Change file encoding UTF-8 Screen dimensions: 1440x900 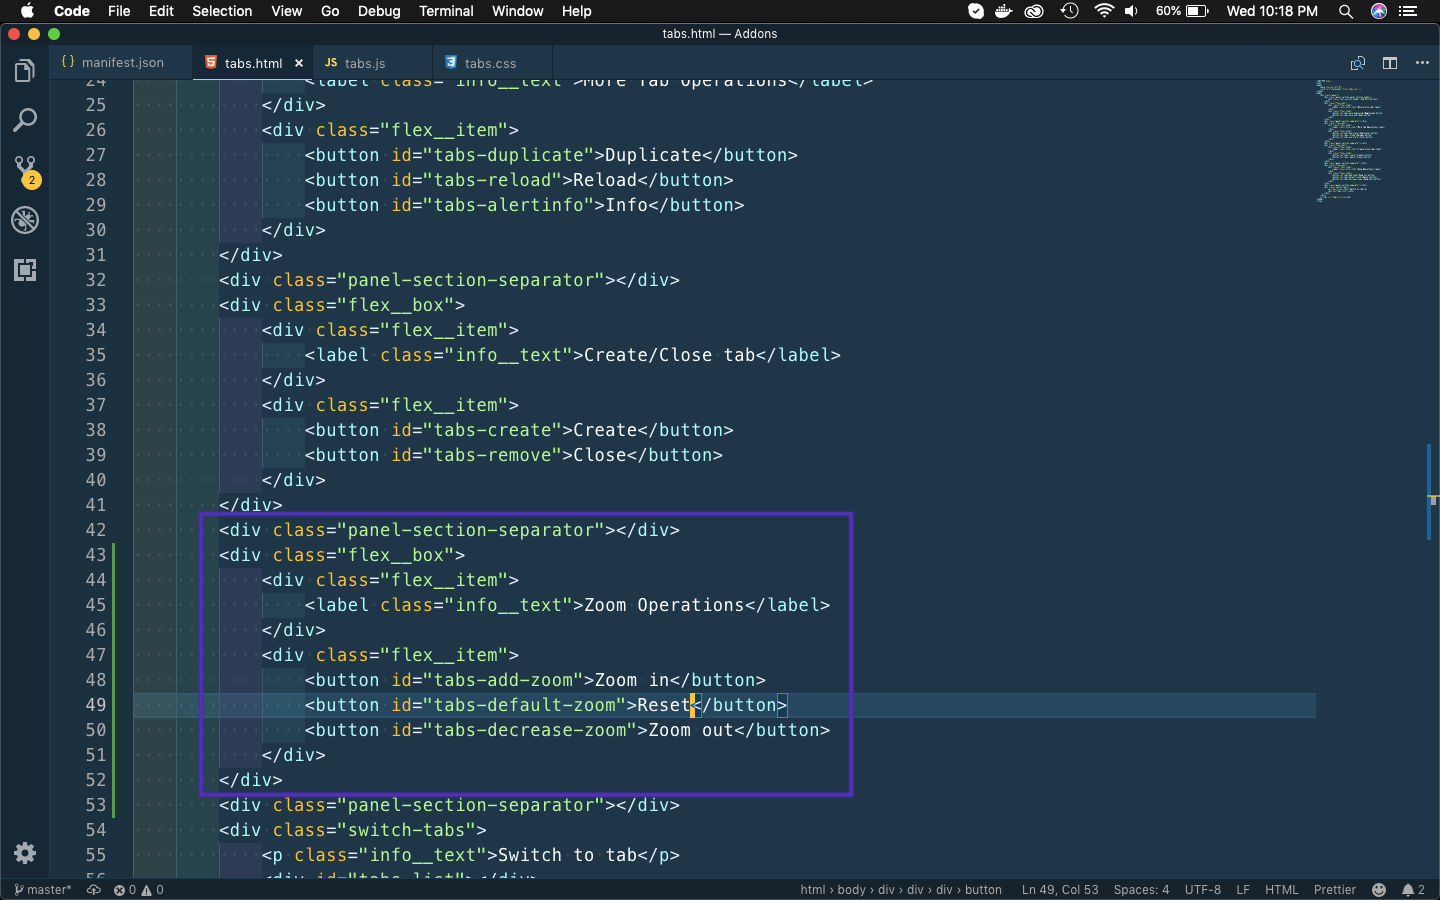[1203, 890]
